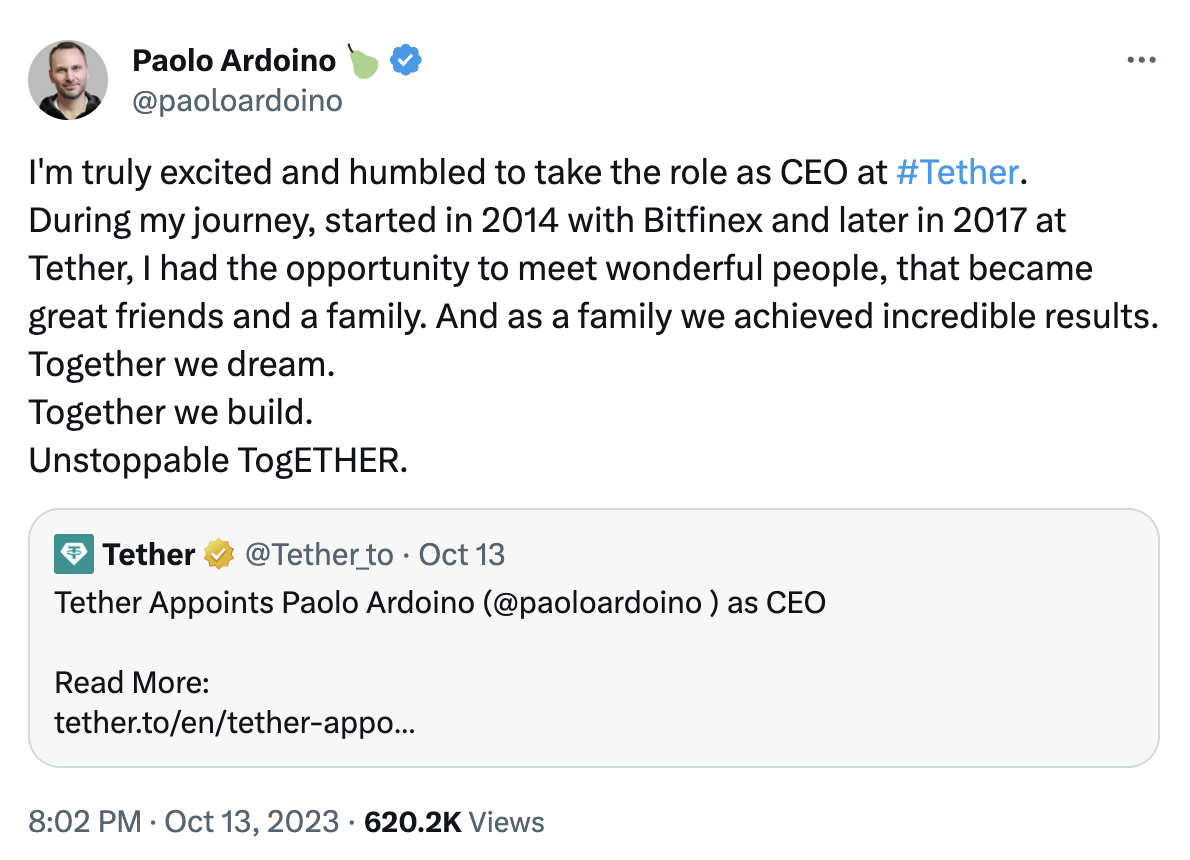Click the pear emoji next to the name
Image resolution: width=1190 pixels, height=860 pixels.
click(x=363, y=61)
